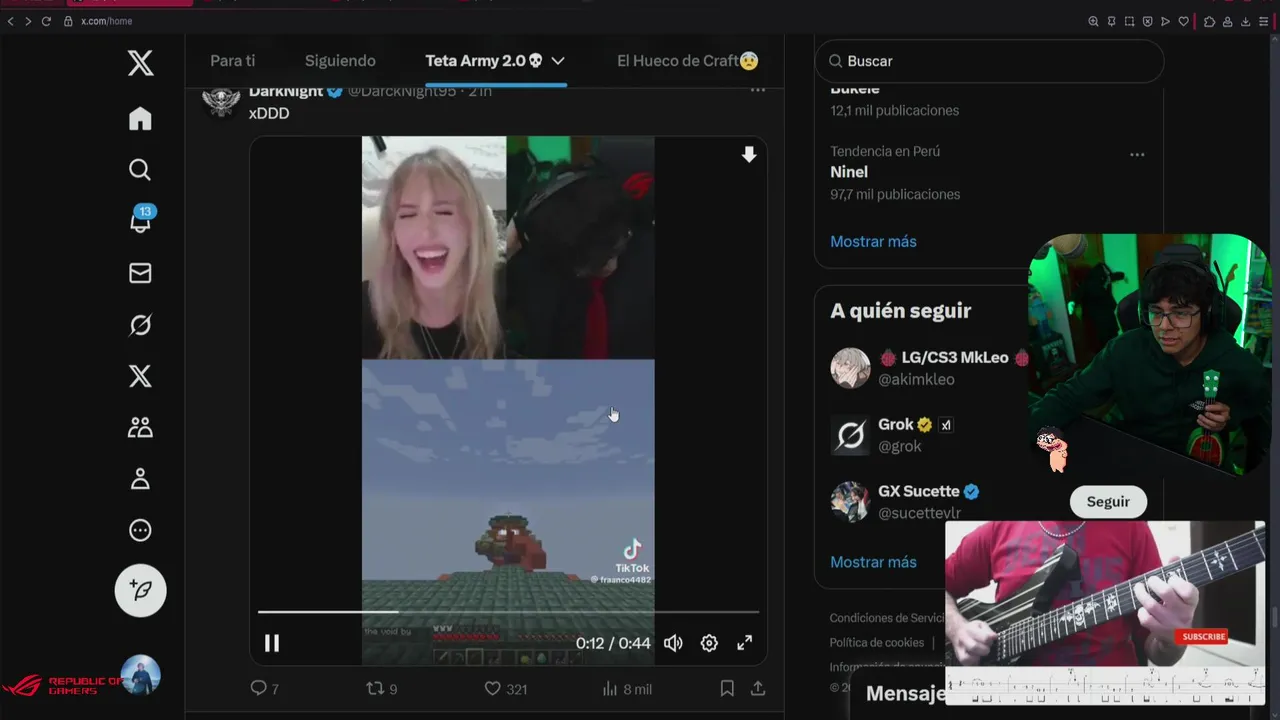Click the SUBSCRIBE button on guitar video
The height and width of the screenshot is (720, 1280).
point(1203,636)
